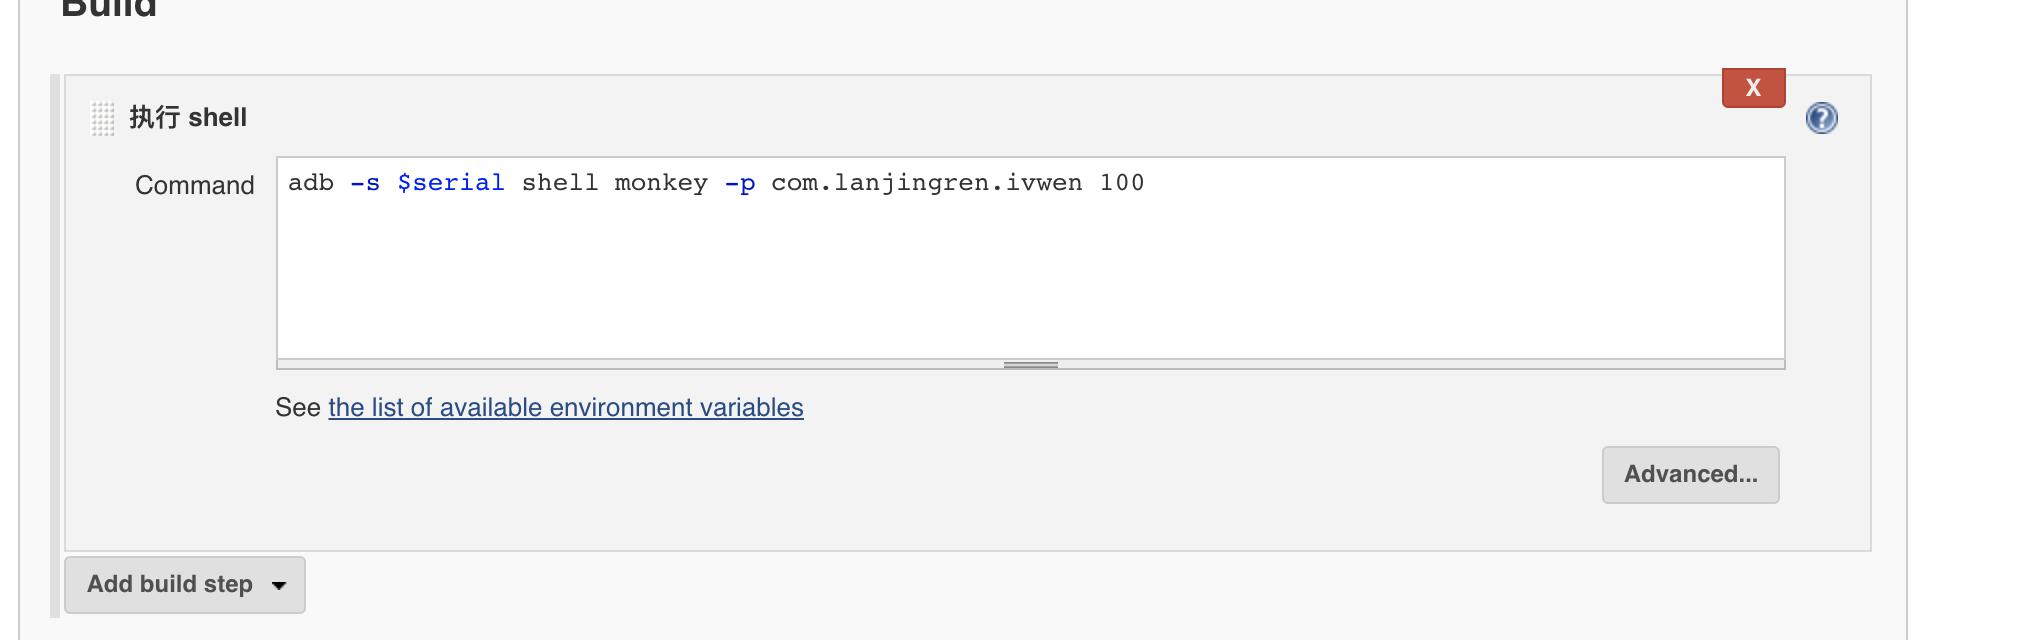Click the Command box resize grip bar
This screenshot has width=2020, height=640.
pos(1030,364)
